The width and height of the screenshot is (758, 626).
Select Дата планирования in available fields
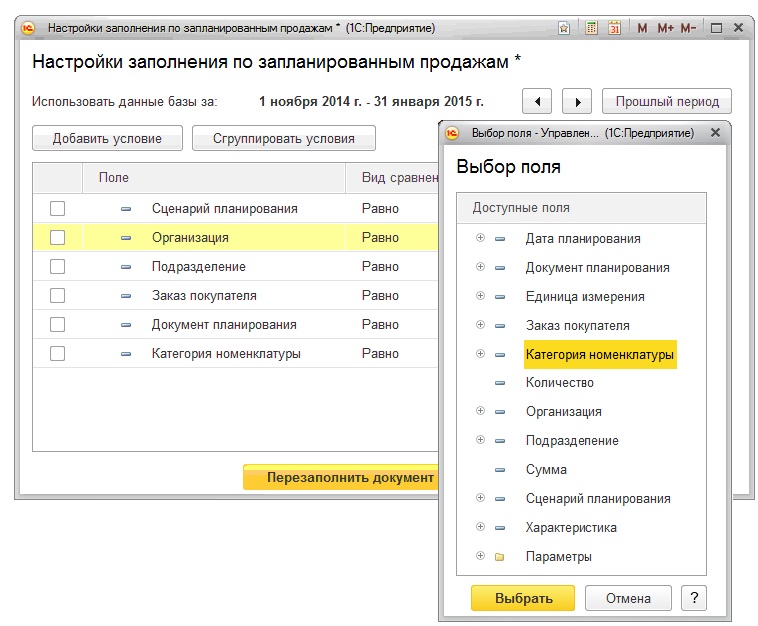(583, 238)
